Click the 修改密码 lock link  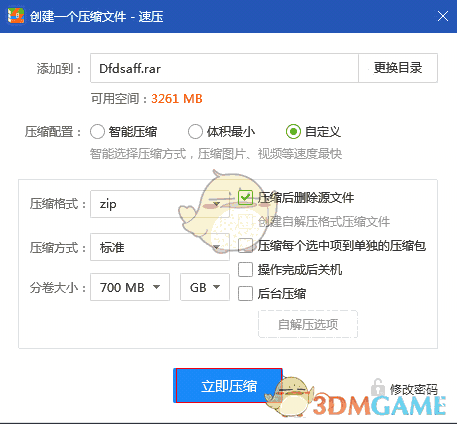(x=404, y=388)
